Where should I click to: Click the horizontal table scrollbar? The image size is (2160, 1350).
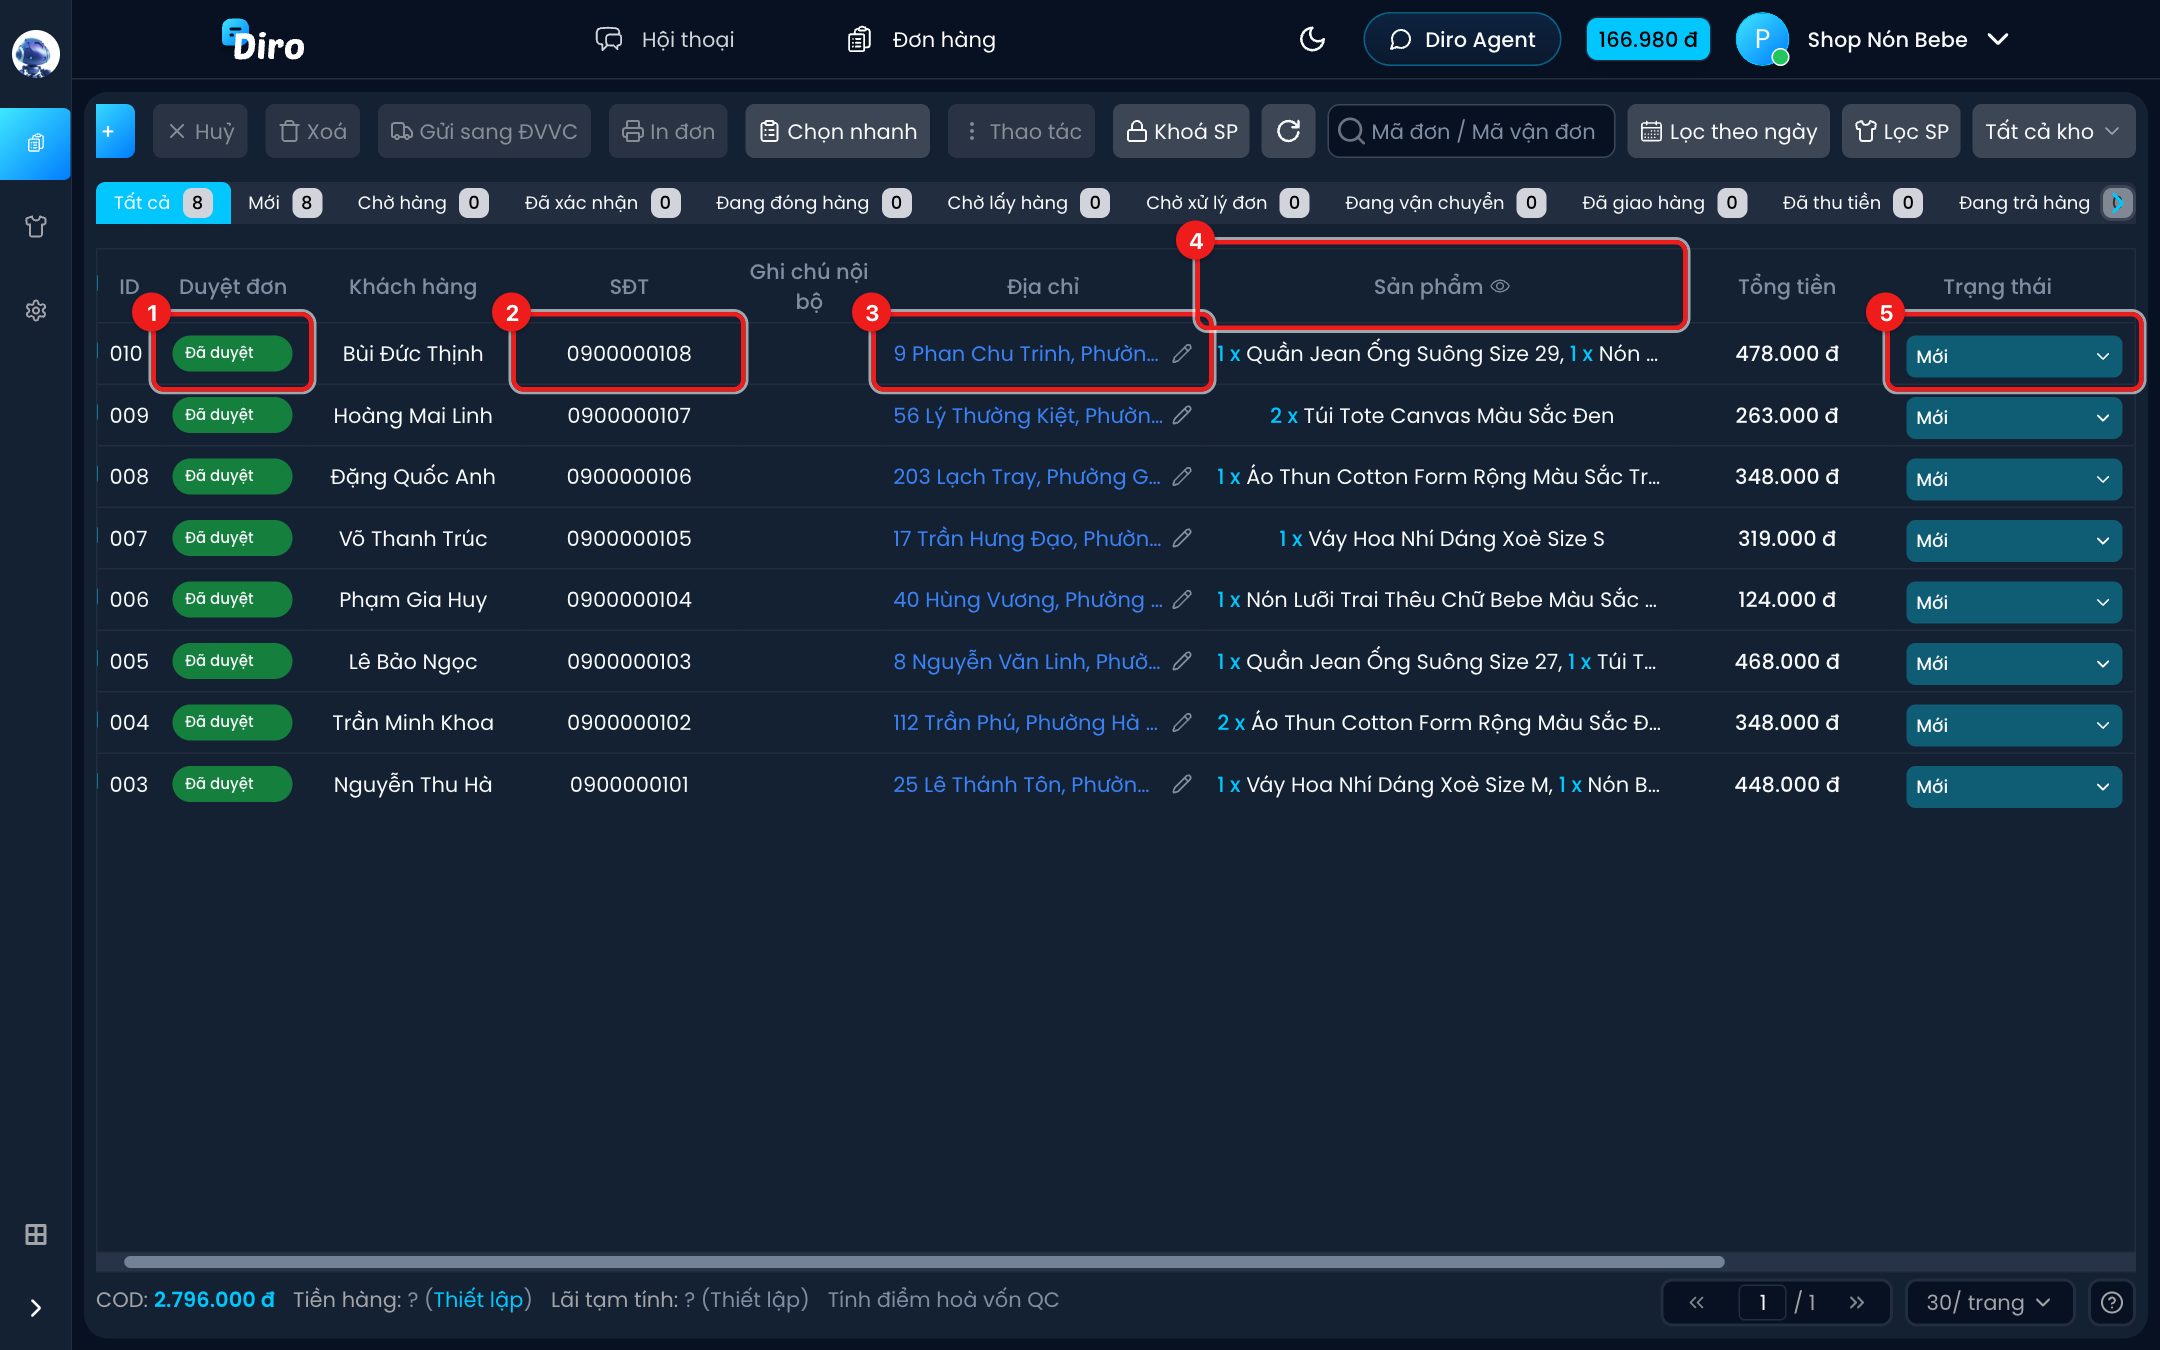(924, 1262)
